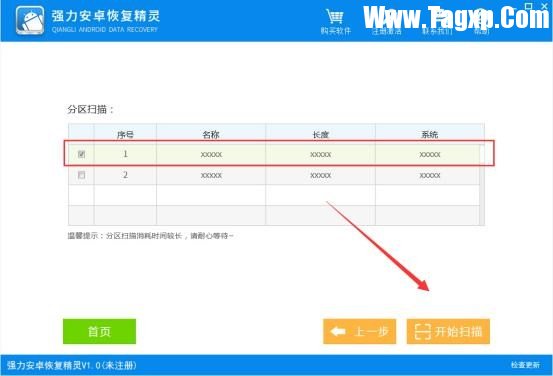Image resolution: width=553 pixels, height=376 pixels.
Task: Close the application window
Action: (x=544, y=6)
